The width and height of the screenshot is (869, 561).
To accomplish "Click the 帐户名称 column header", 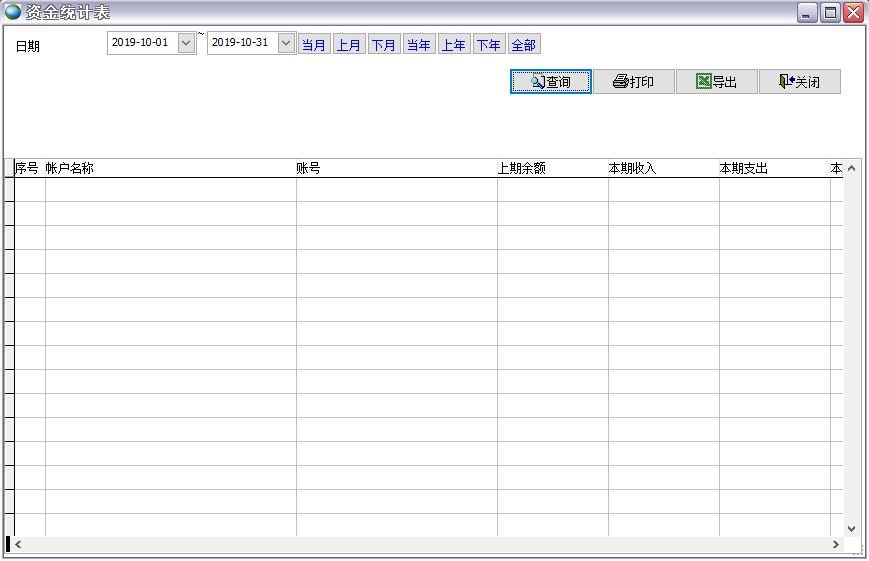I will tap(170, 168).
